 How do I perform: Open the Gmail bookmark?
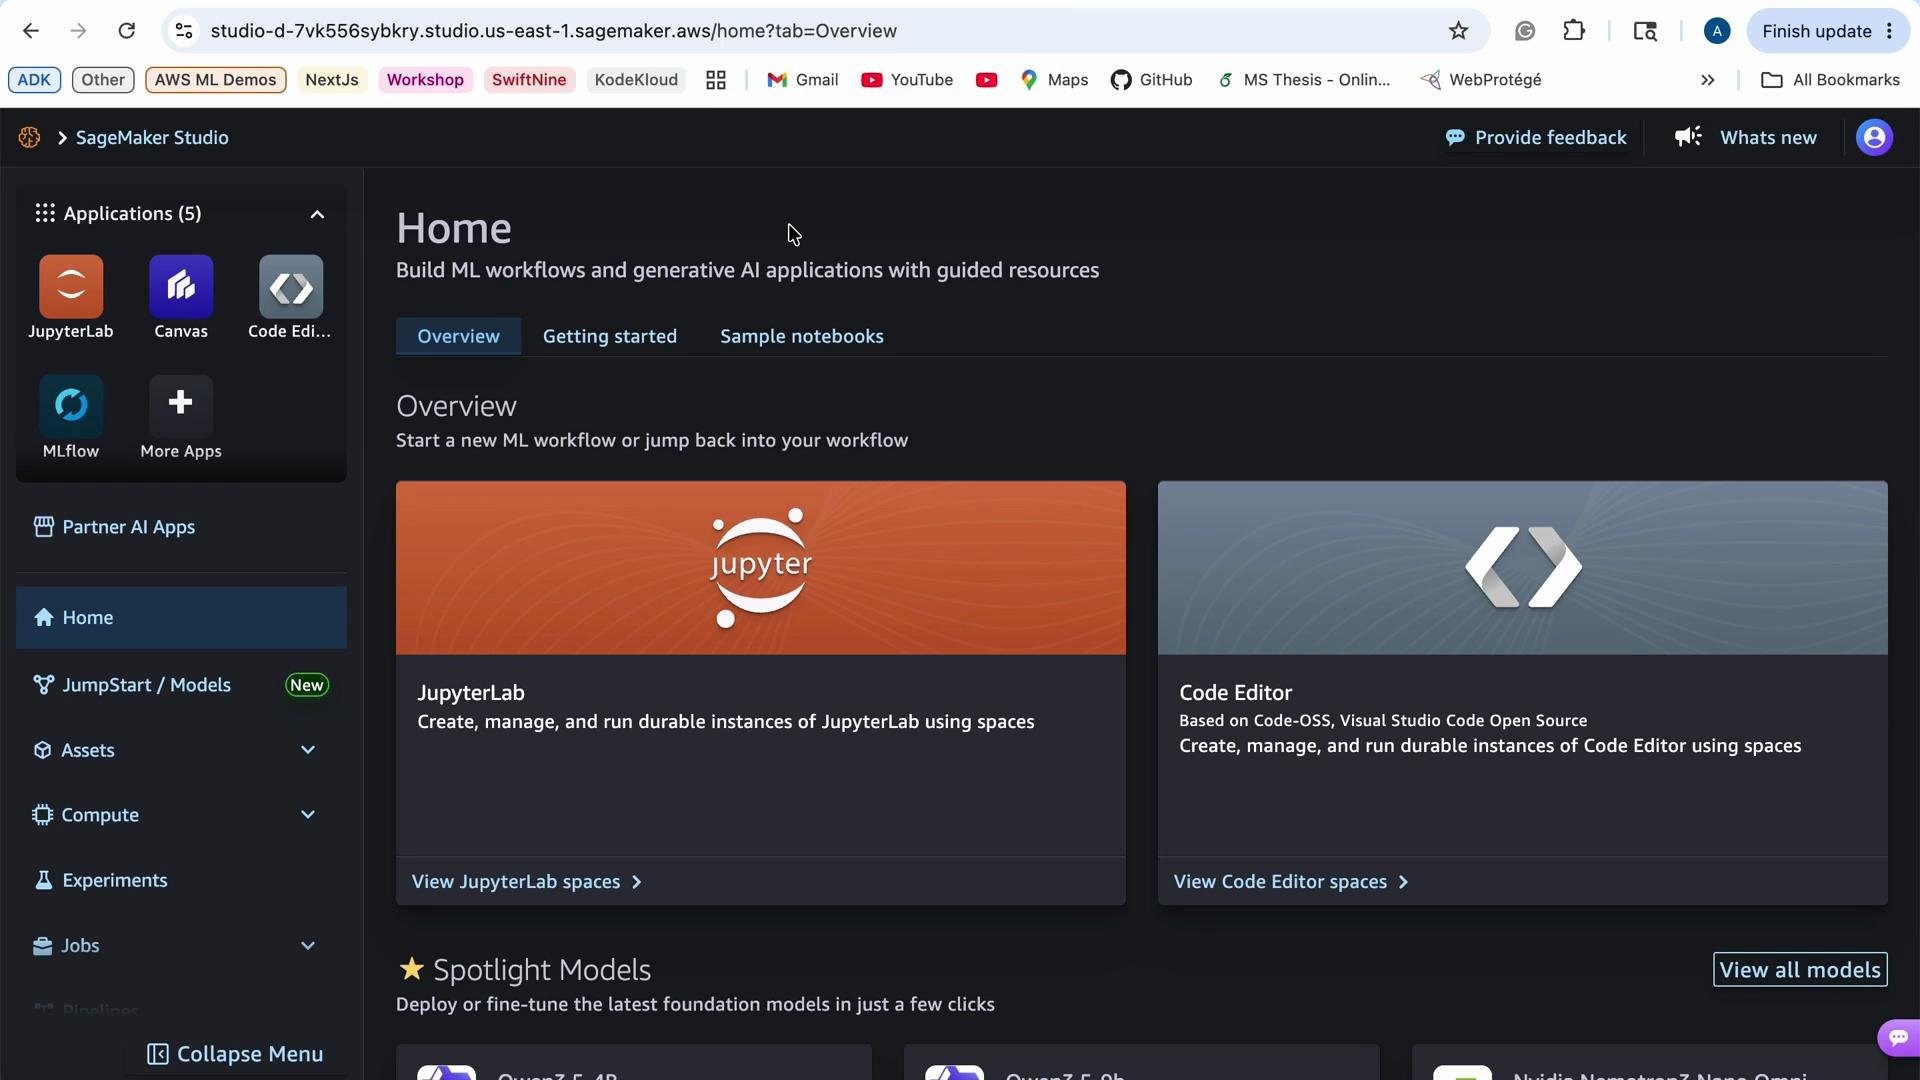click(x=803, y=80)
